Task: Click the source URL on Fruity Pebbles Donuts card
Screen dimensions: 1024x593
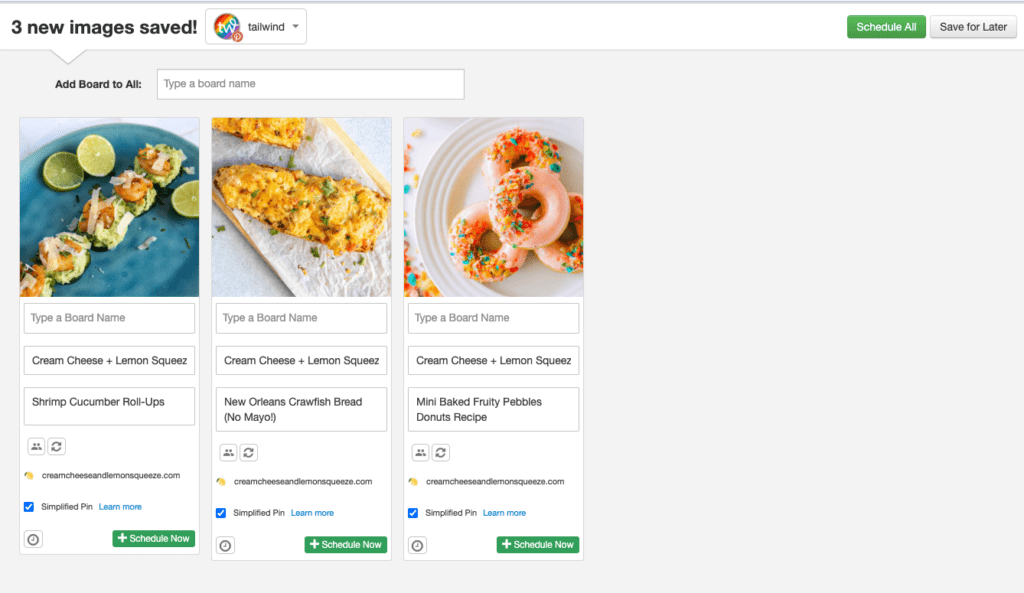Action: (x=495, y=481)
